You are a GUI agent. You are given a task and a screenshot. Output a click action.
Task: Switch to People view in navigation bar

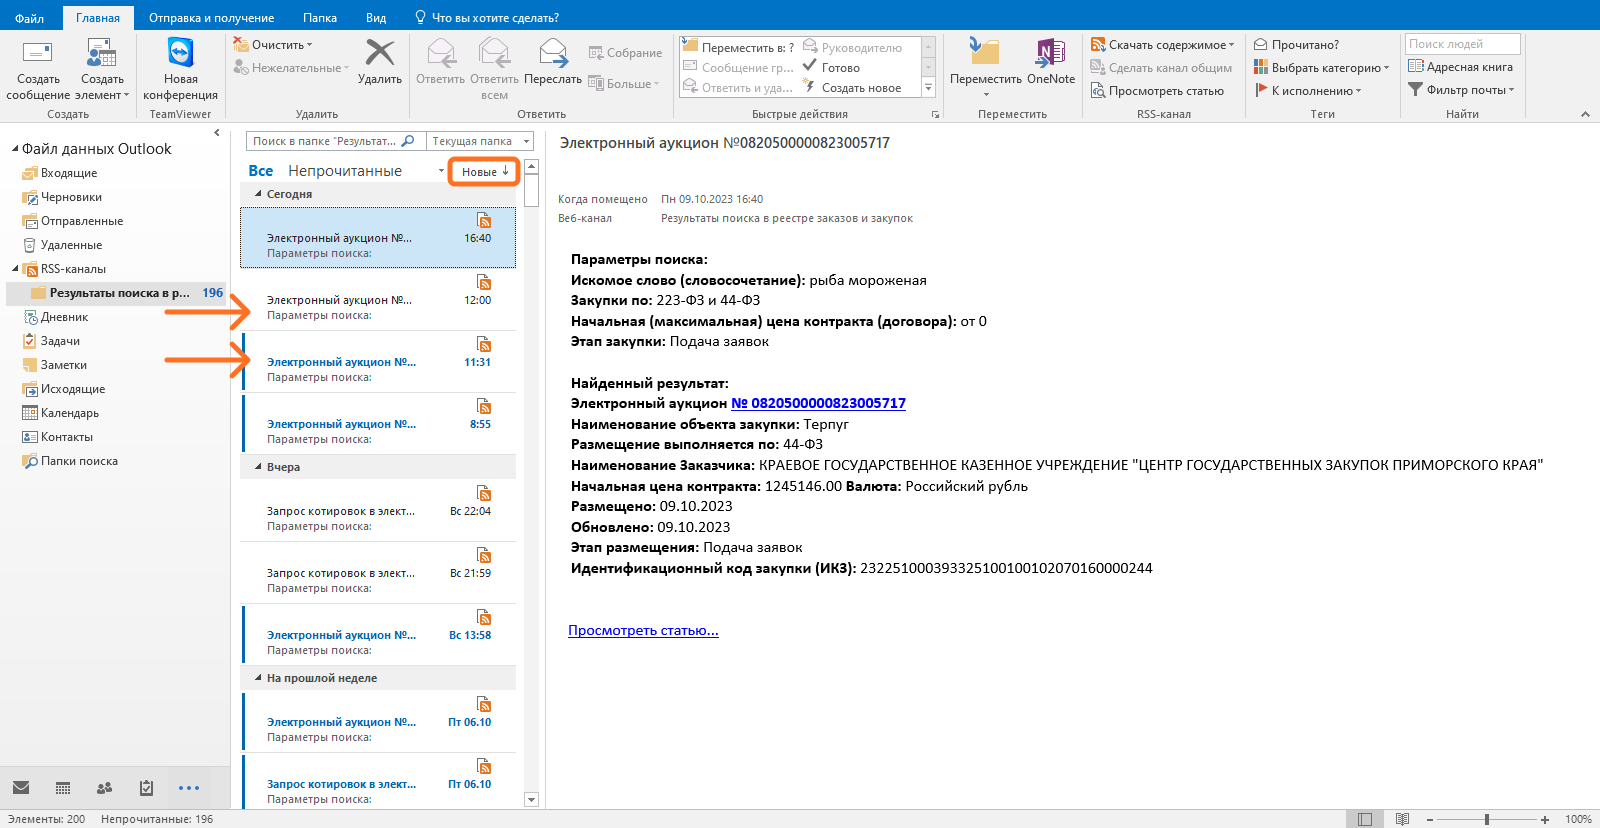104,788
